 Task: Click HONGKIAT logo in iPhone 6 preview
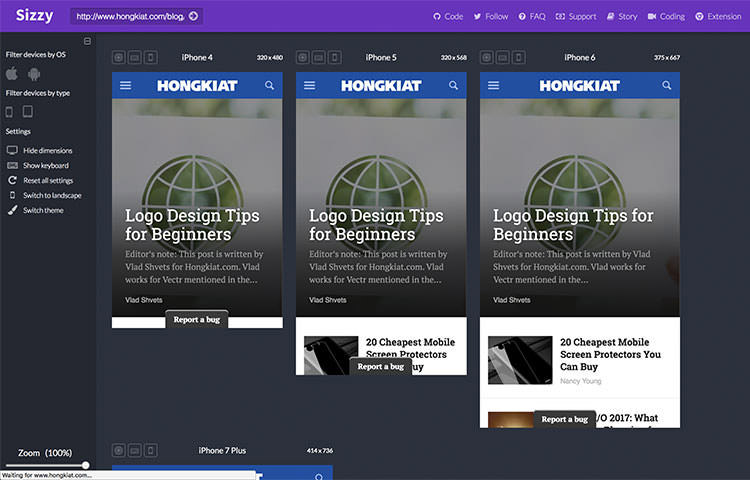580,86
